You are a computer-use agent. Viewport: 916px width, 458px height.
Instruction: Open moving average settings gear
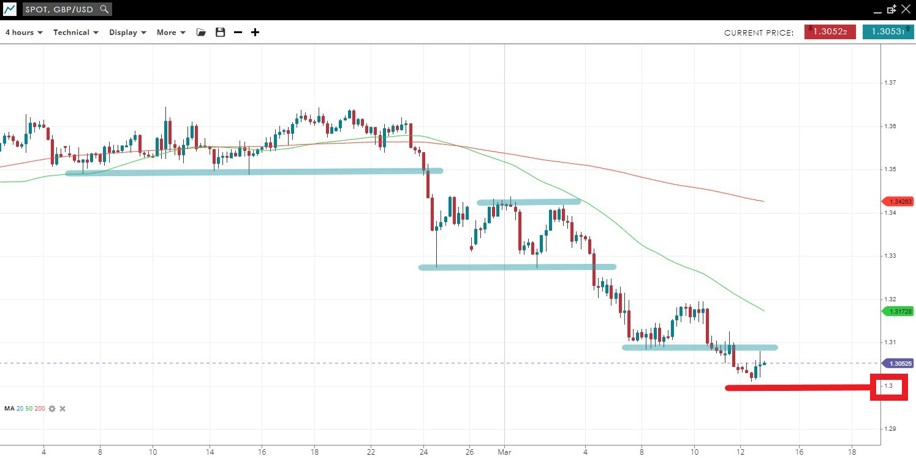click(x=52, y=408)
